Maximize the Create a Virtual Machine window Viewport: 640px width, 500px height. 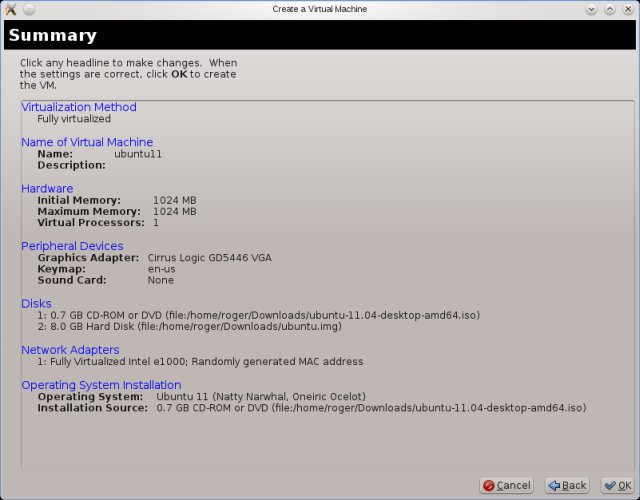click(x=610, y=9)
